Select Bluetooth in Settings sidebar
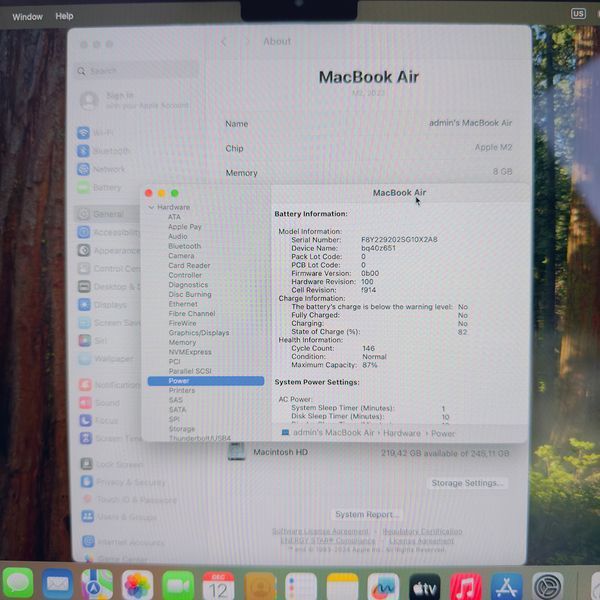Screen dimensions: 600x600 click(x=103, y=151)
